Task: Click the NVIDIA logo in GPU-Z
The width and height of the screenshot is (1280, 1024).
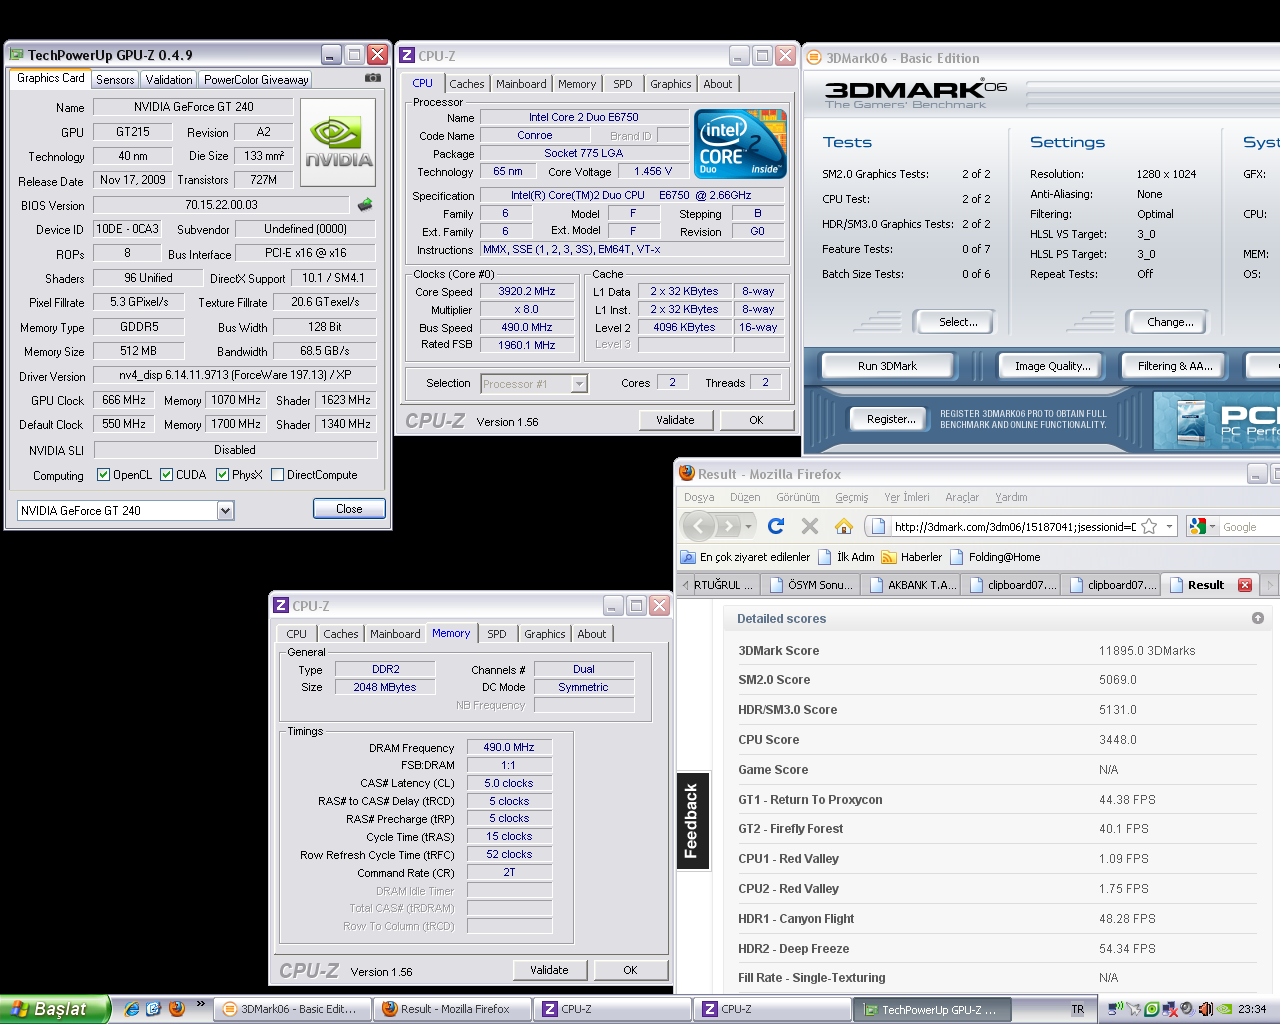Action: click(338, 142)
